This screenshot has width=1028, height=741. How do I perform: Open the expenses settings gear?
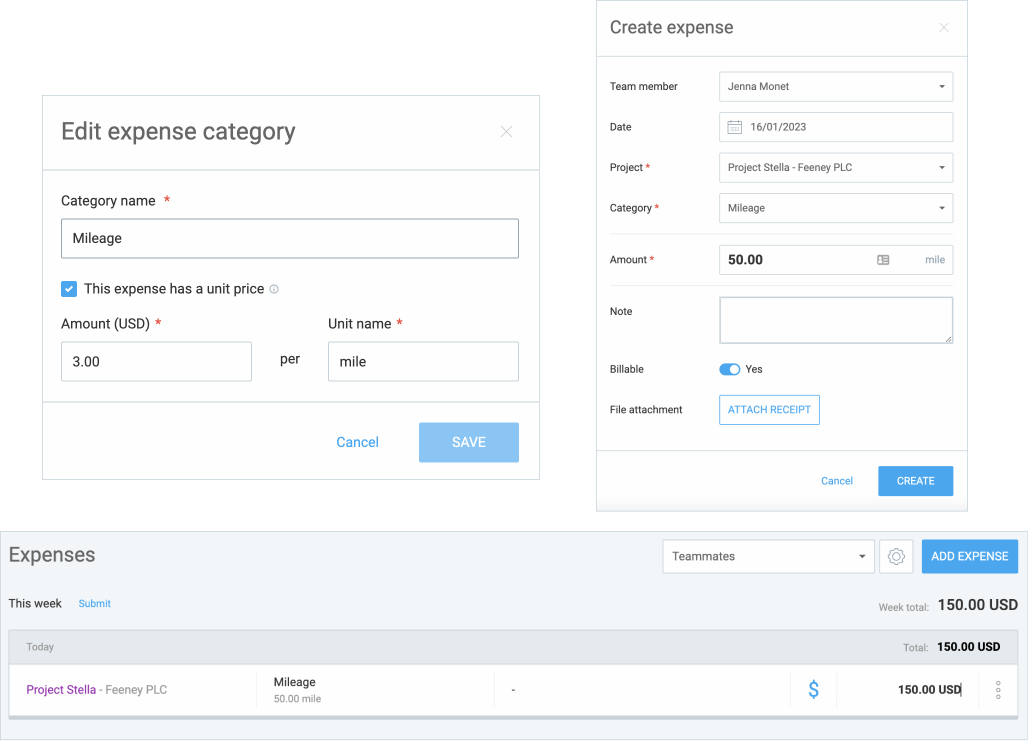point(896,556)
